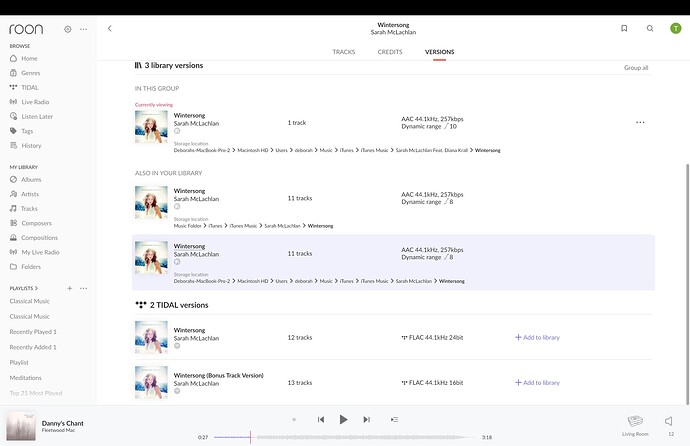The image size is (690, 446).
Task: Open Composers in My Library
Action: pos(36,223)
